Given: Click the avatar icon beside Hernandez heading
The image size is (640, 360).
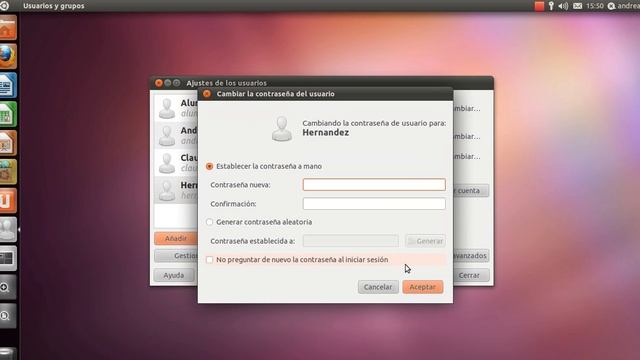Looking at the screenshot, I should (x=282, y=129).
